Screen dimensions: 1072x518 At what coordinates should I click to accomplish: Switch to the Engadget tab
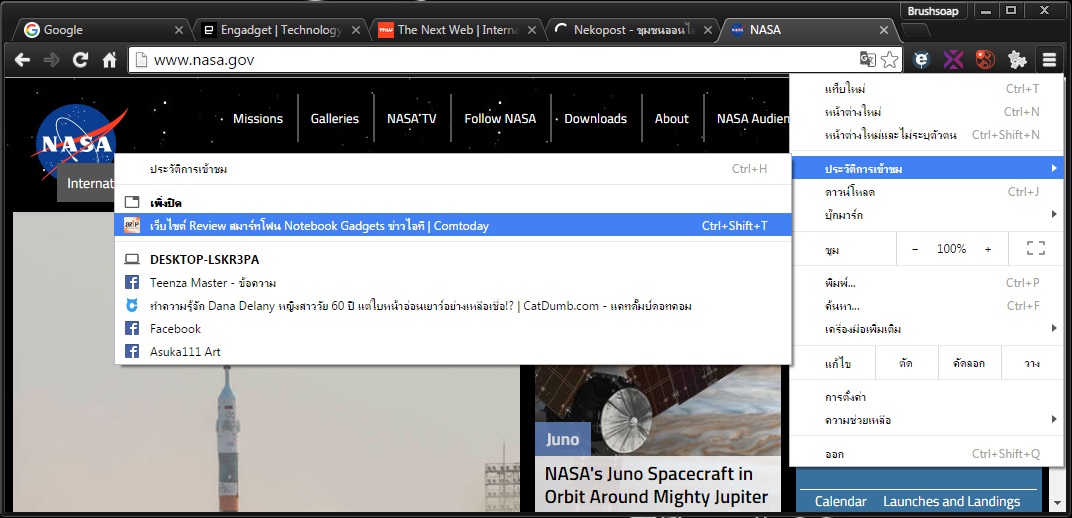280,30
